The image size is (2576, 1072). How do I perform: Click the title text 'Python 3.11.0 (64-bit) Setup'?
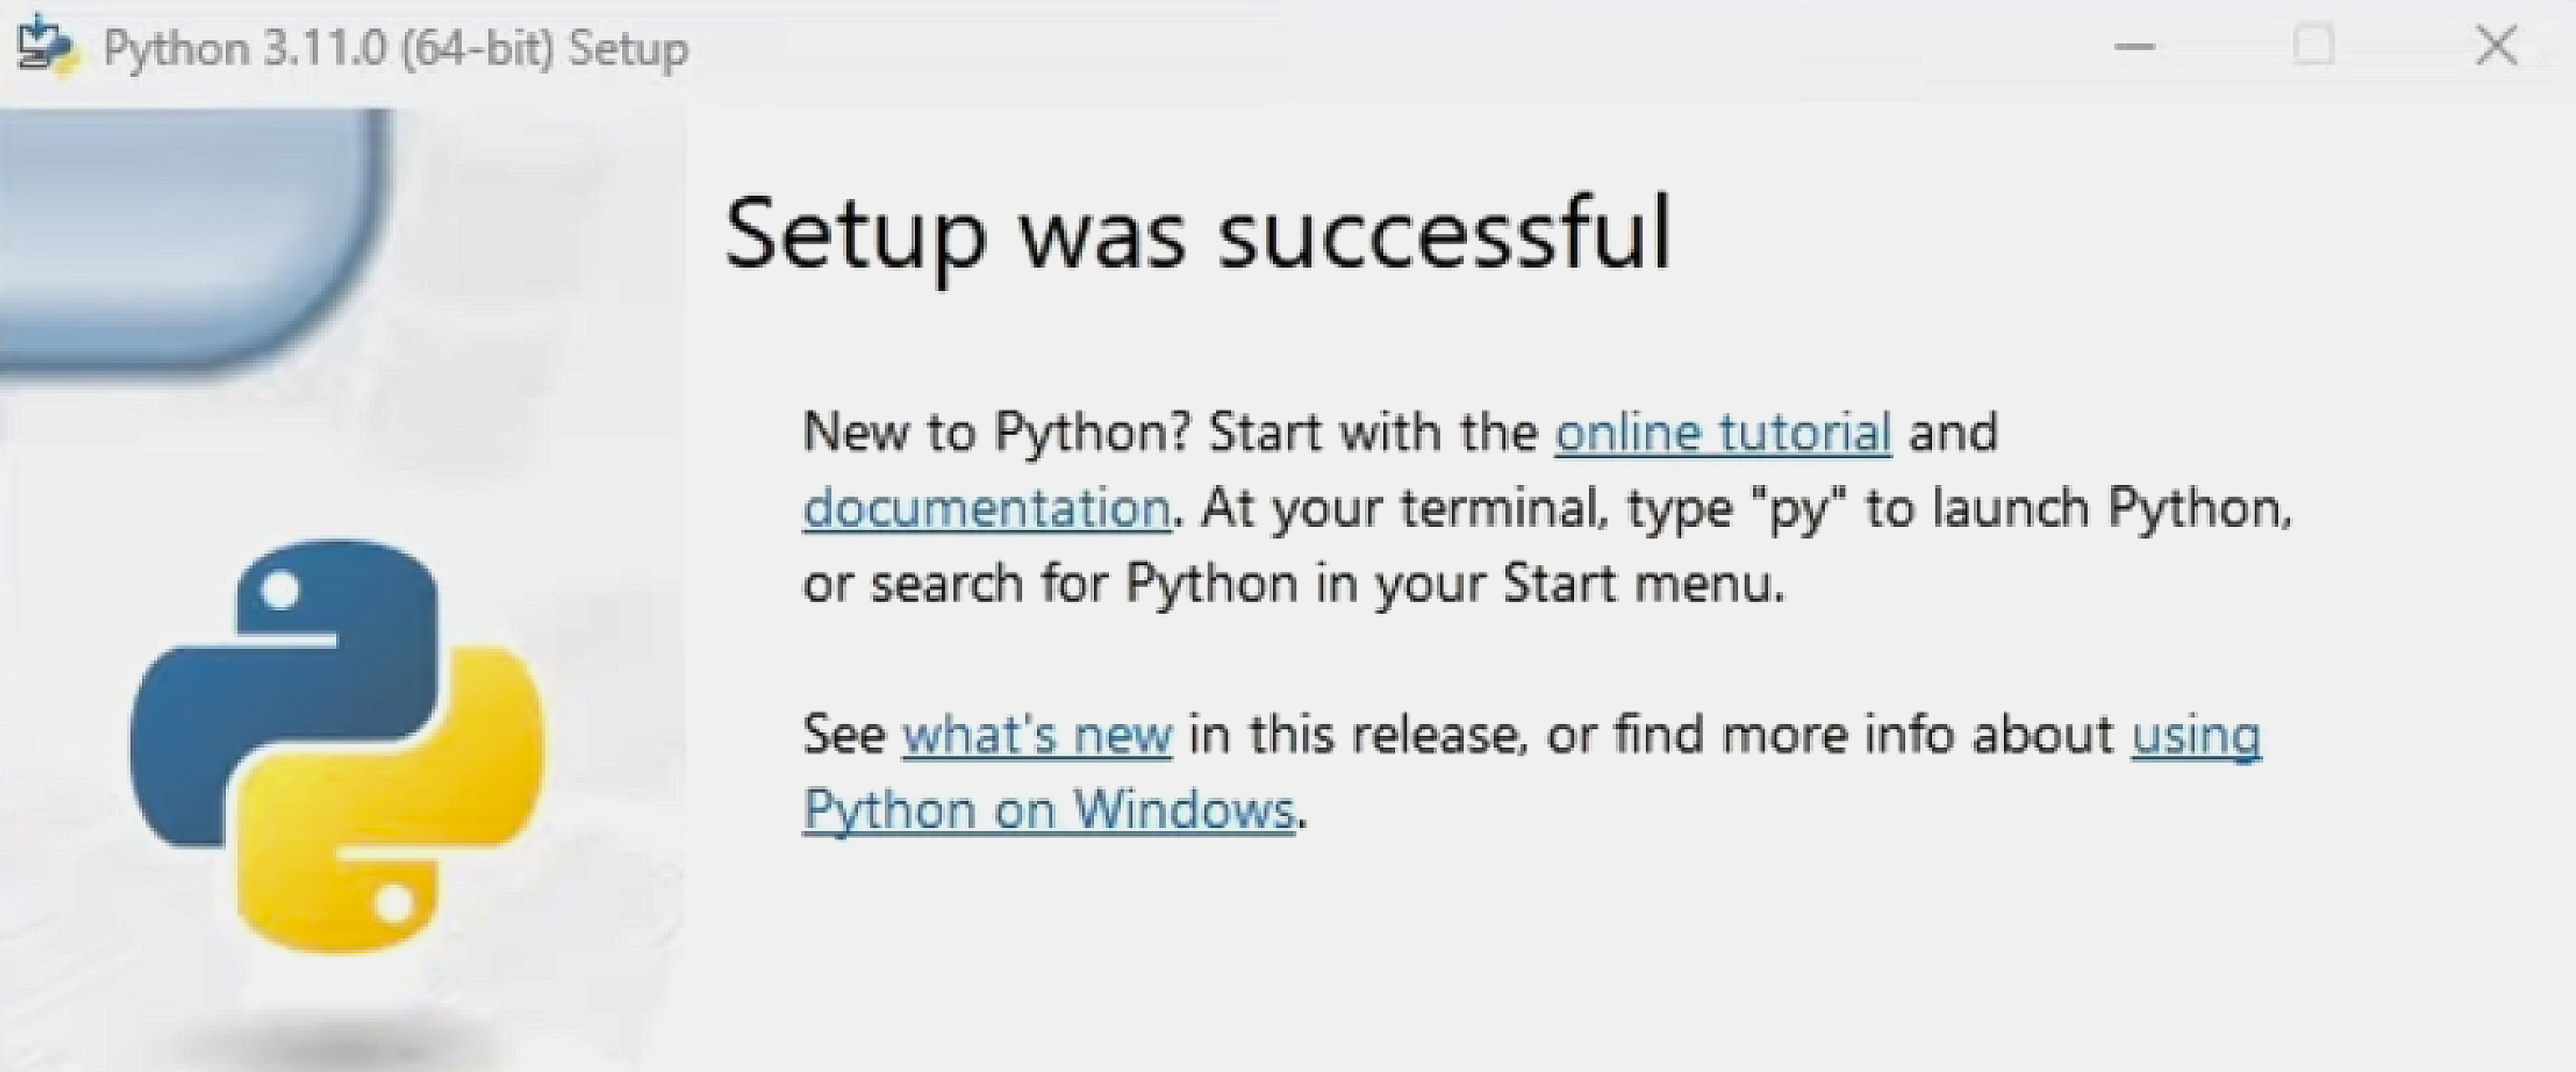pos(396,48)
